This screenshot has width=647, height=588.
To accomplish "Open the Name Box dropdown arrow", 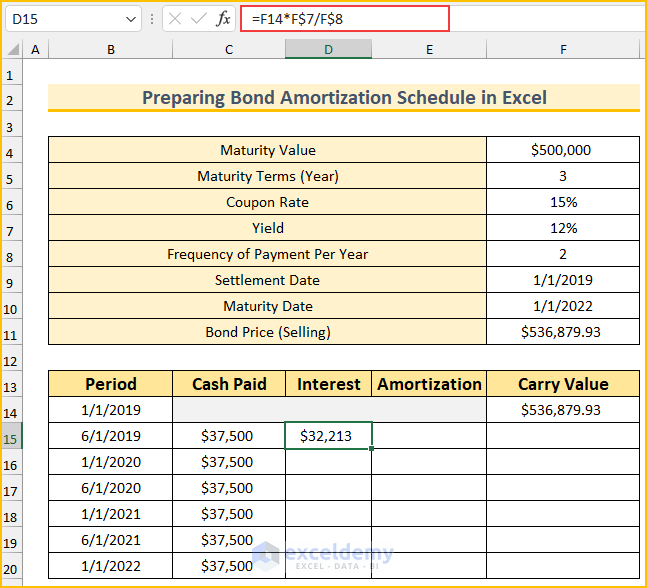I will click(133, 19).
